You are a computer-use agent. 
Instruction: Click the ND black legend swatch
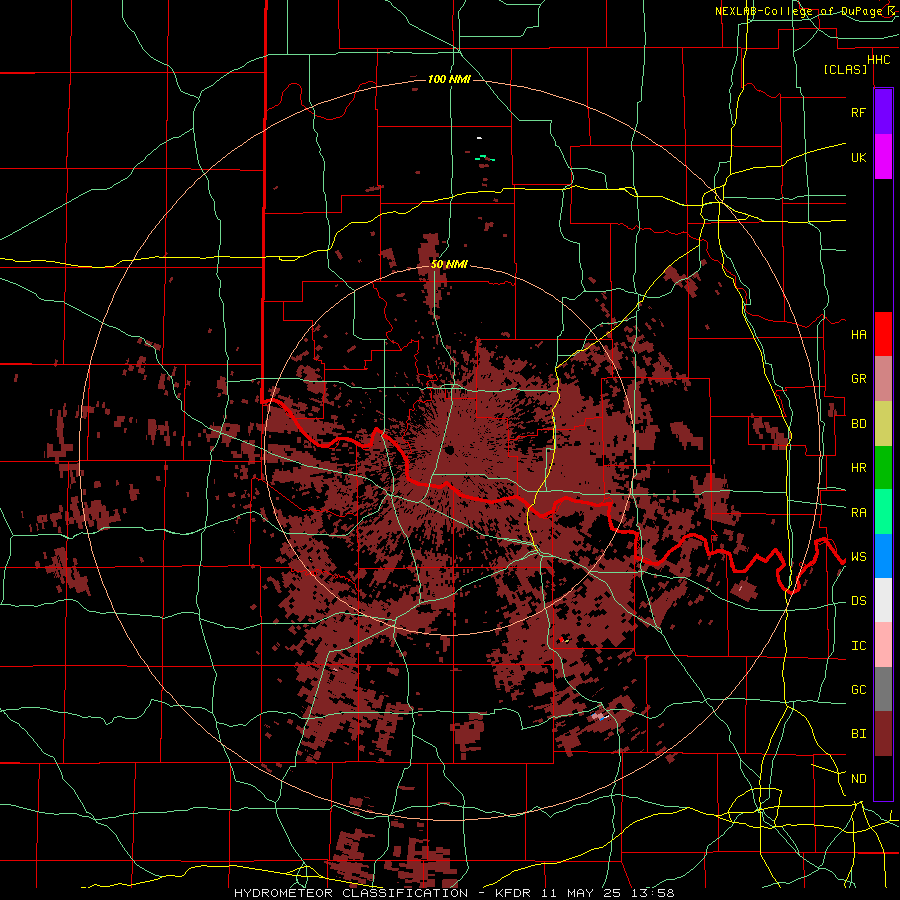pos(883,778)
